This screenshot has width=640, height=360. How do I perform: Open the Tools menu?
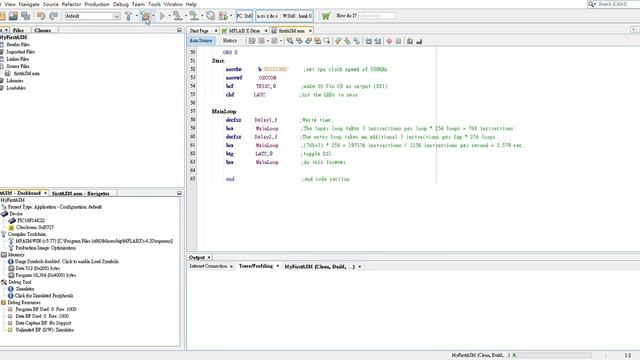154,4
